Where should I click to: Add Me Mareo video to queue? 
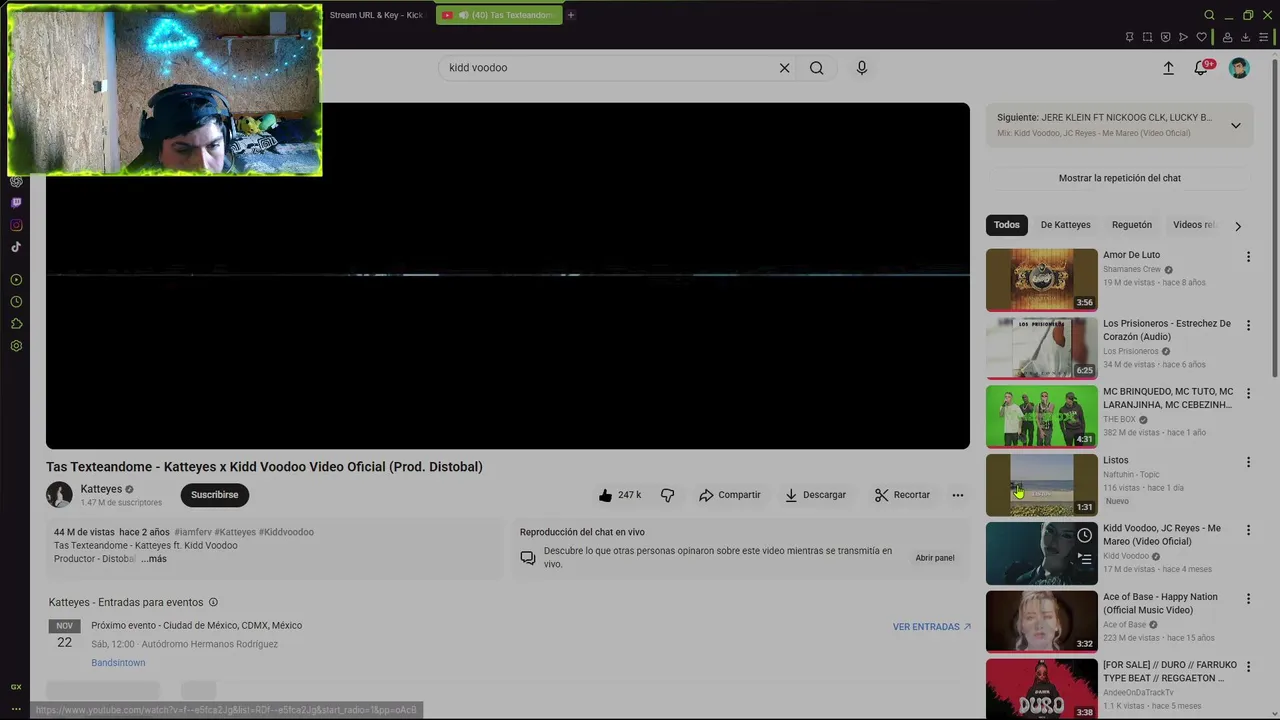[1084, 559]
